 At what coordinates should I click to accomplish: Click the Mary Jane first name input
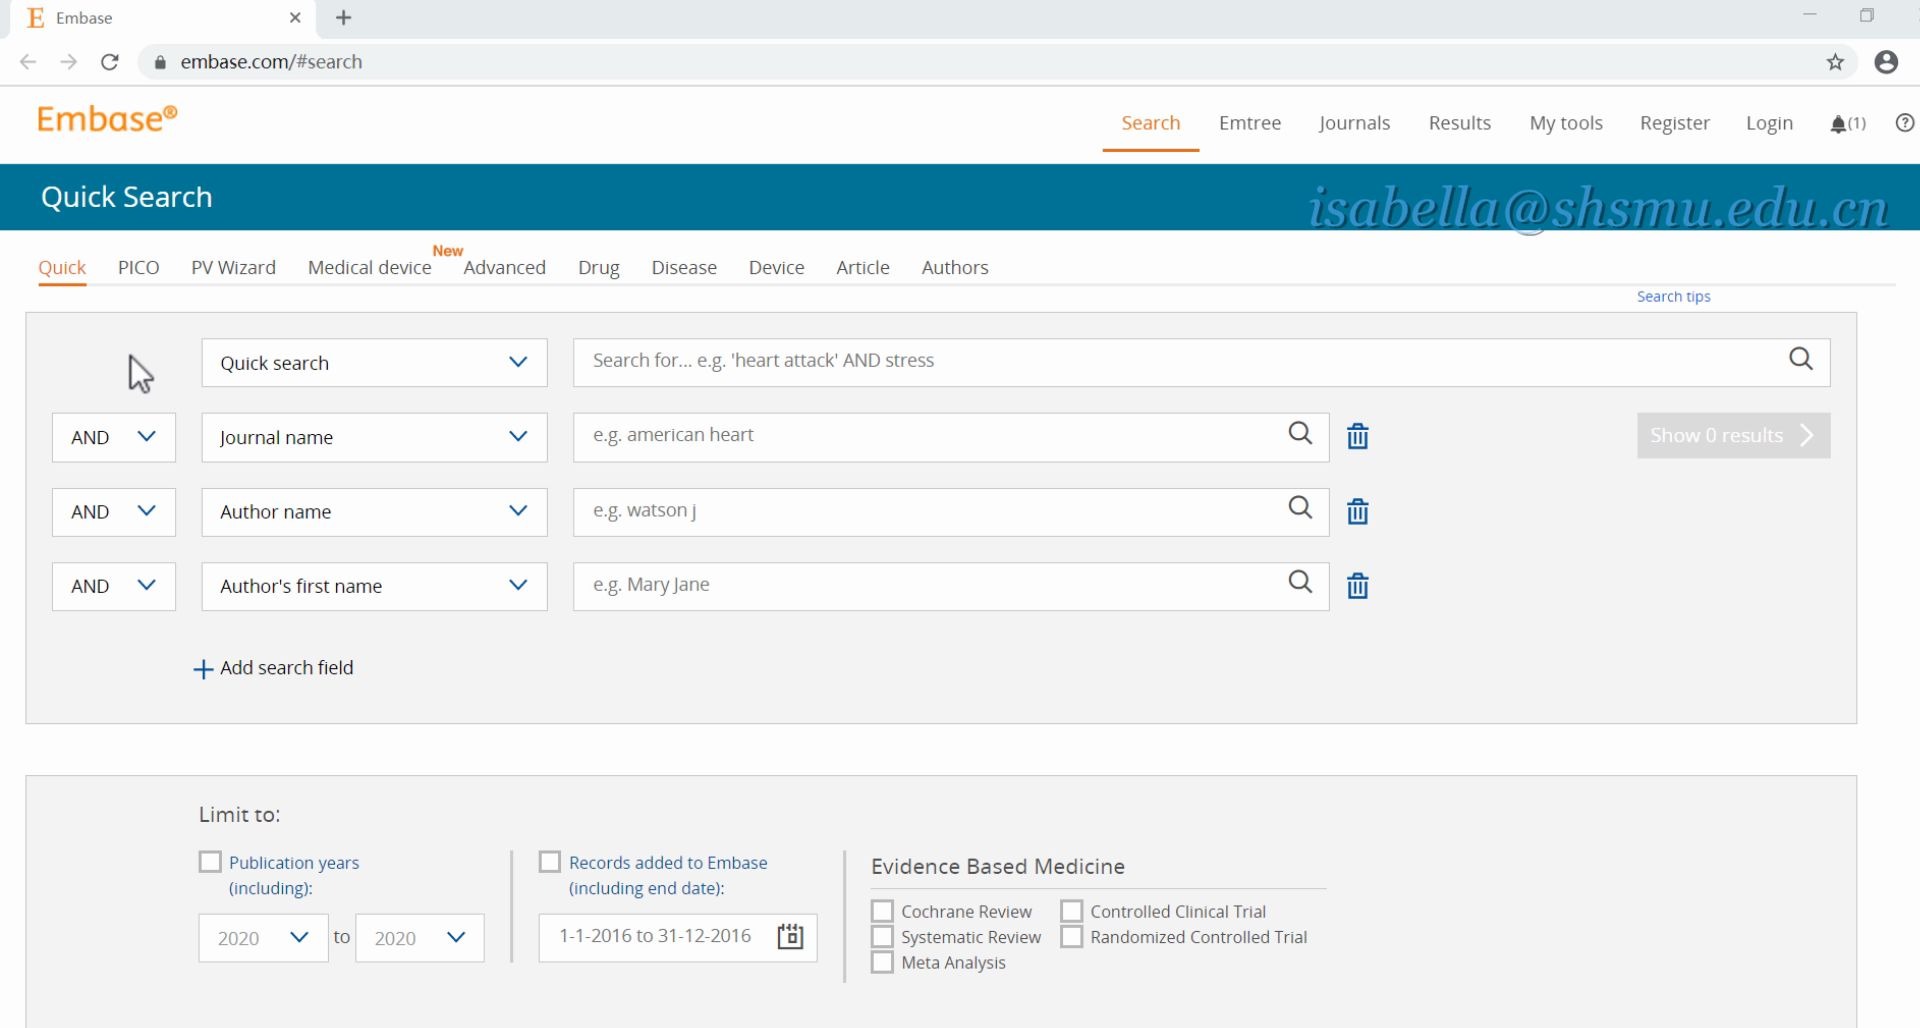(951, 586)
